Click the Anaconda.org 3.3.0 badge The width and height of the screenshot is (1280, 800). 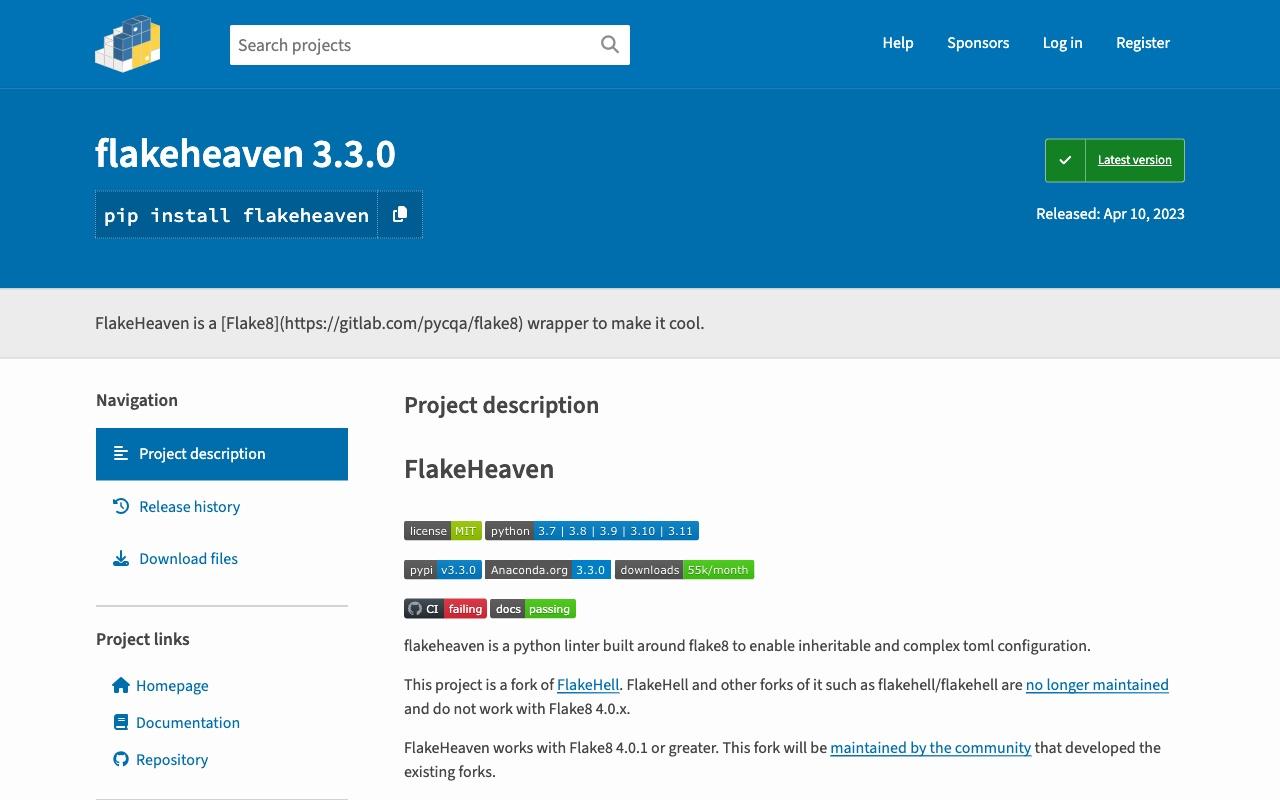coord(548,570)
